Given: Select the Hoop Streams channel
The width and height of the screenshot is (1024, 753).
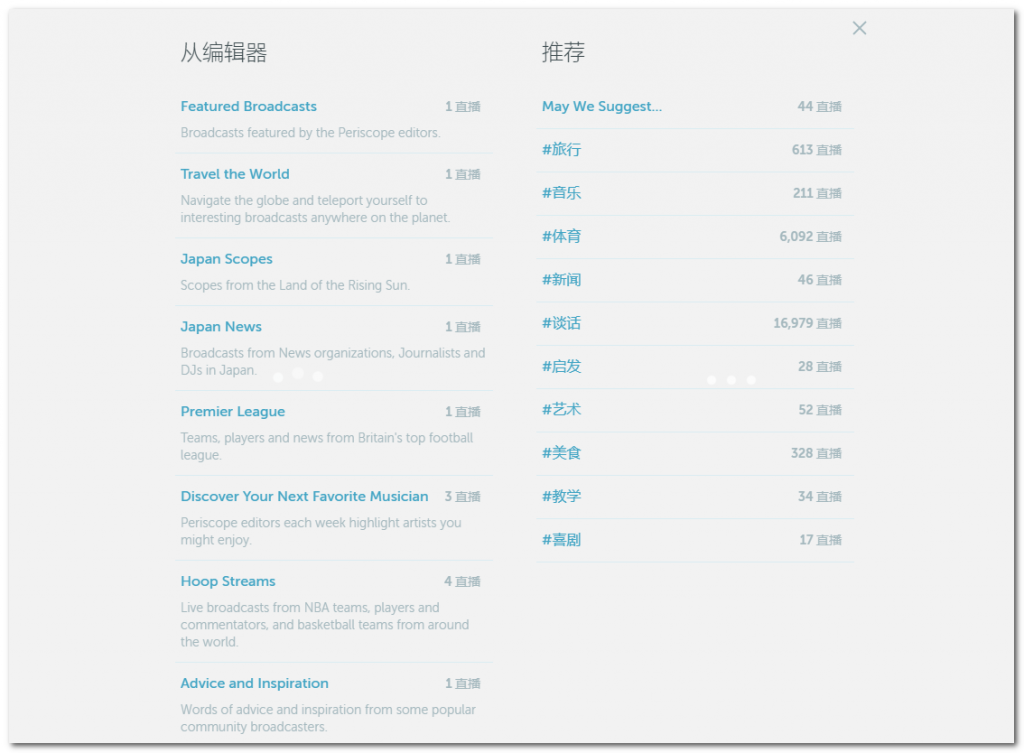Looking at the screenshot, I should (227, 582).
